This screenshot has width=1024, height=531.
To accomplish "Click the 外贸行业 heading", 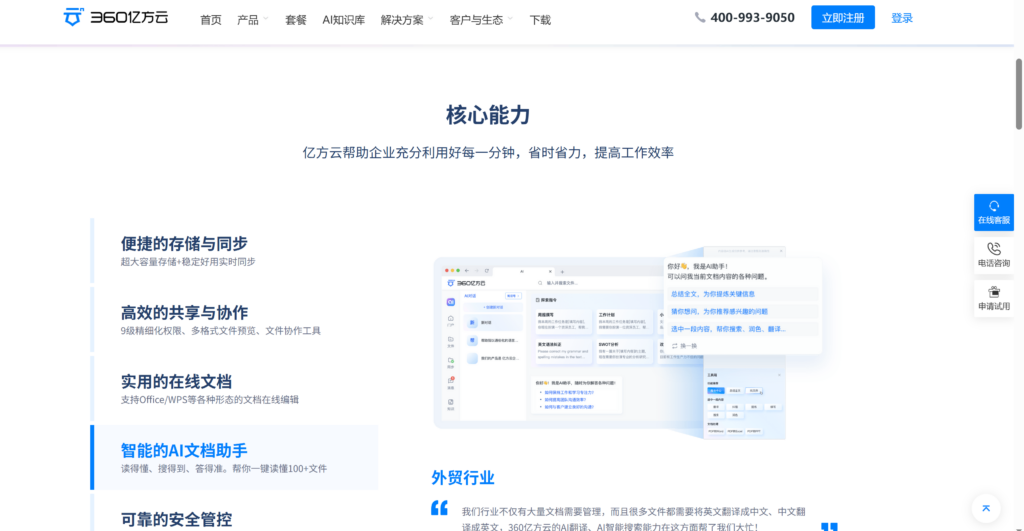I will (x=462, y=477).
